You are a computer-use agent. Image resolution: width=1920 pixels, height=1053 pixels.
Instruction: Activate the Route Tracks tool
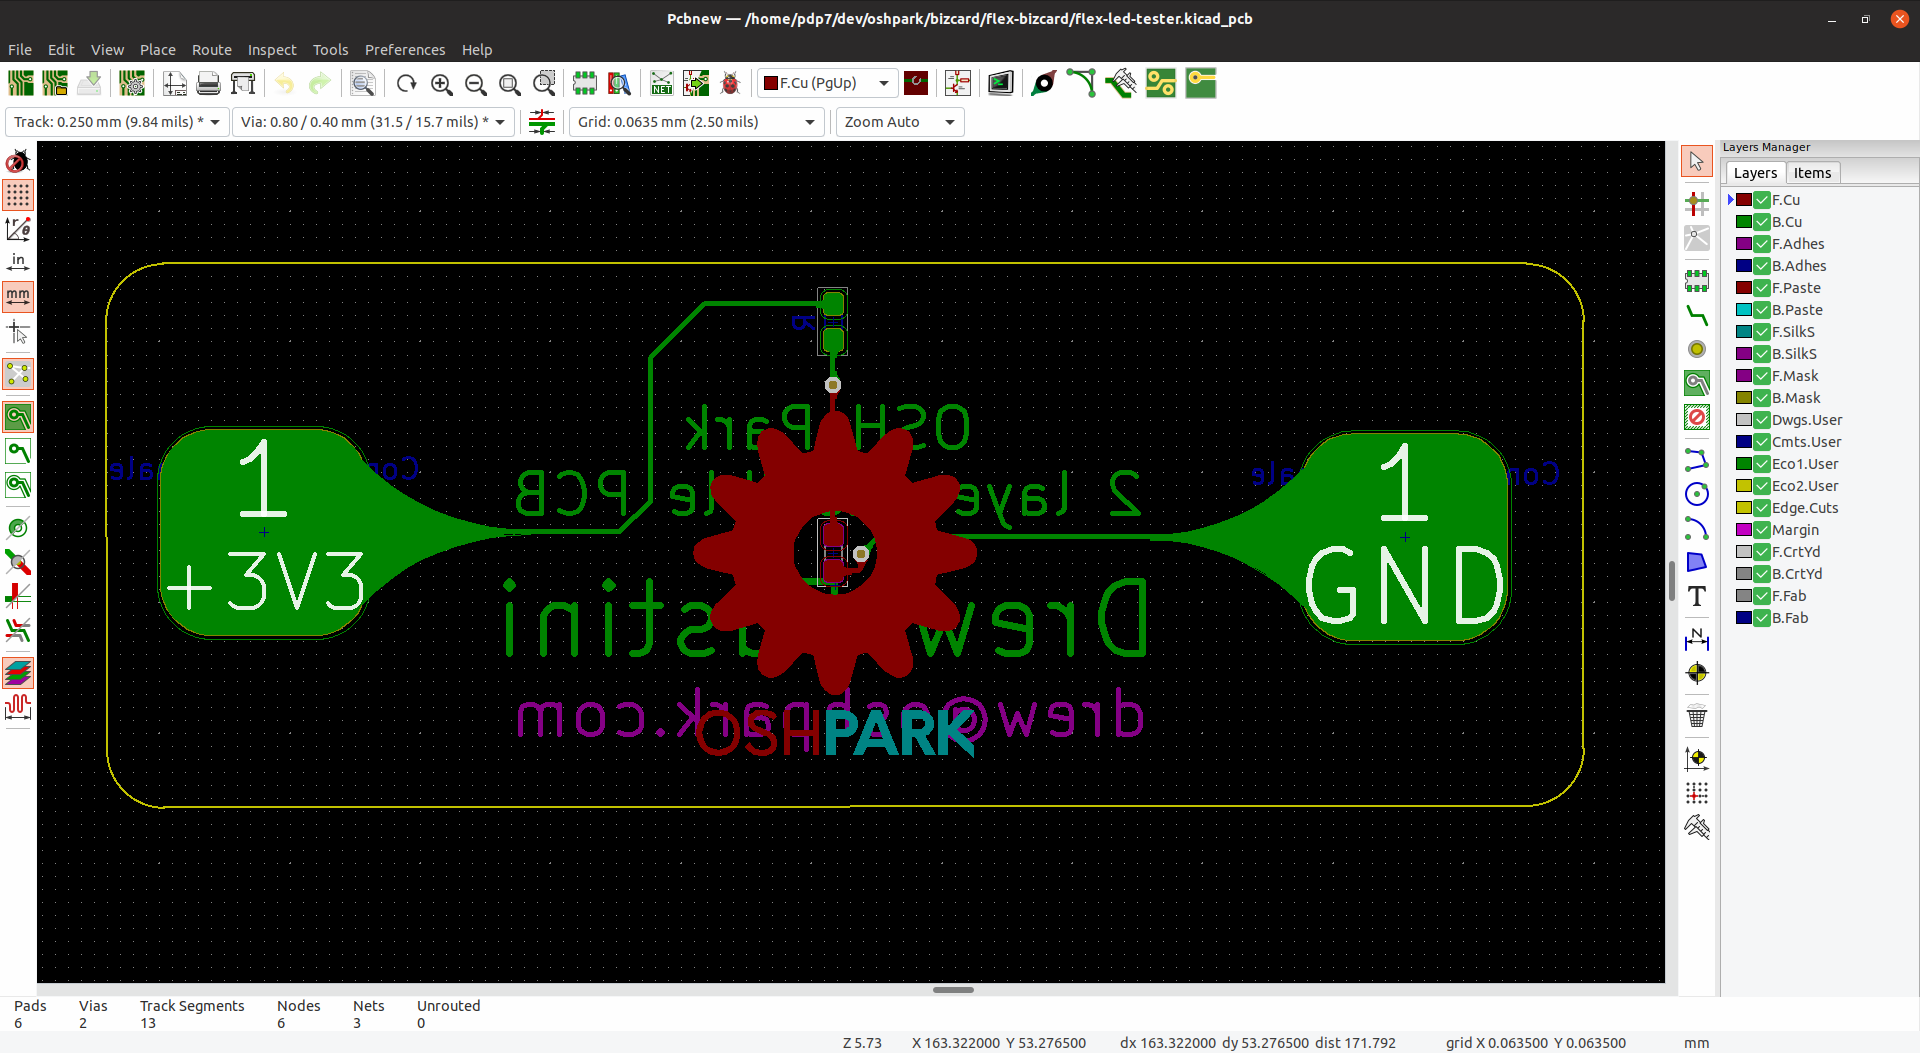coord(1696,316)
